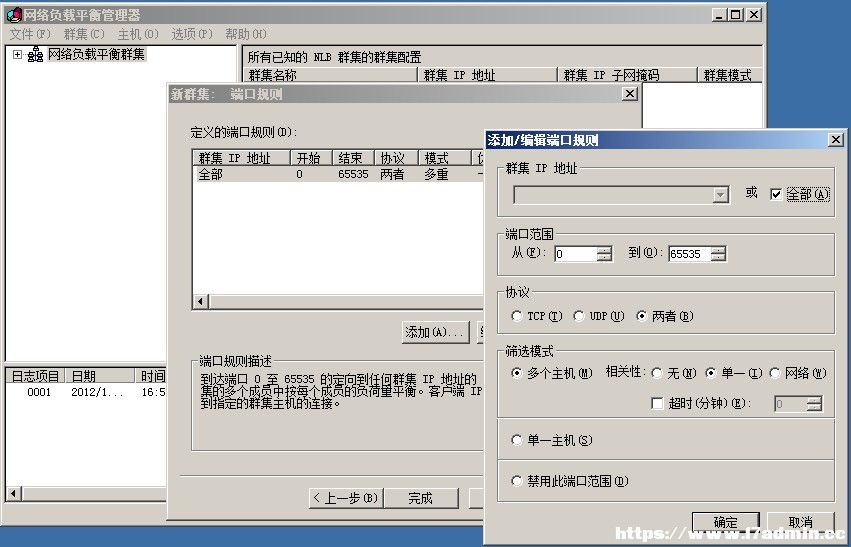Click the 日期 log column header
The height and width of the screenshot is (547, 851).
pyautogui.click(x=100, y=376)
